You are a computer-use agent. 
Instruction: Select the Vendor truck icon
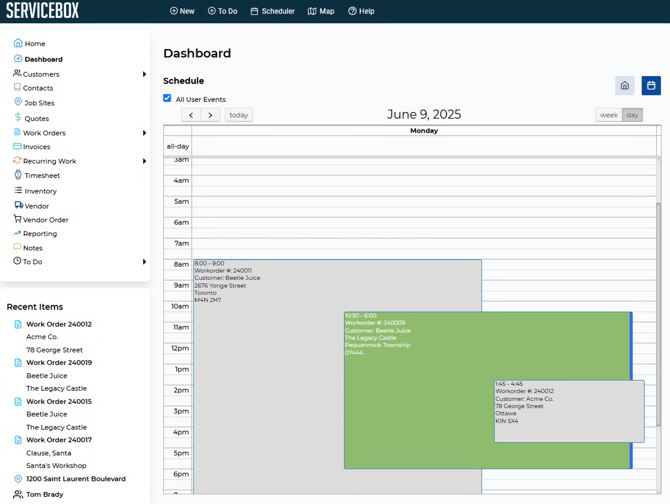pos(18,205)
